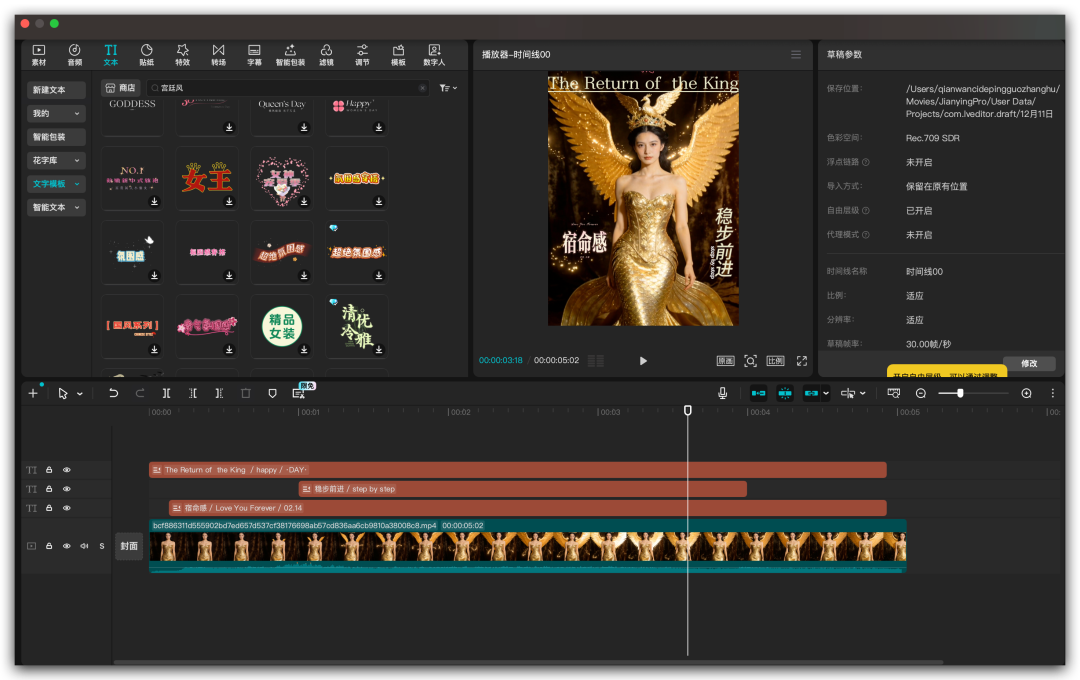Download the 女王 text template
Viewport: 1080px width, 680px height.
229,201
